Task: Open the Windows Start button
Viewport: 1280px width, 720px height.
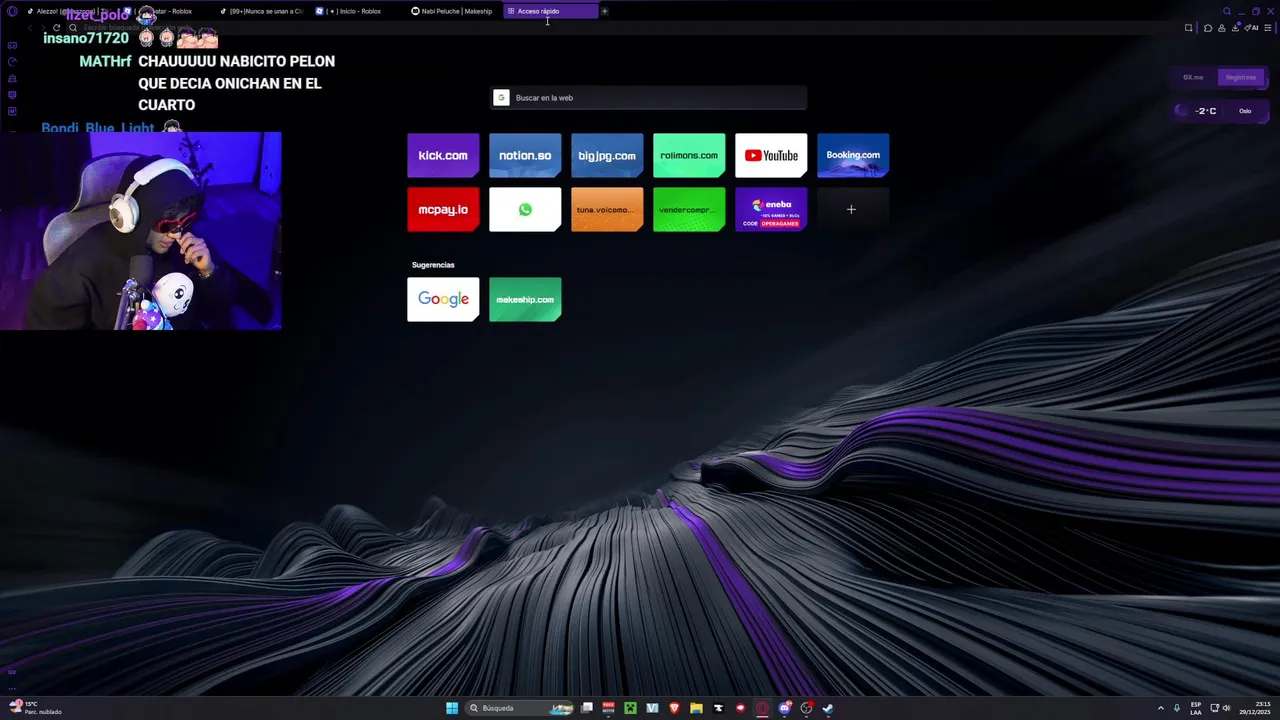Action: pos(452,708)
